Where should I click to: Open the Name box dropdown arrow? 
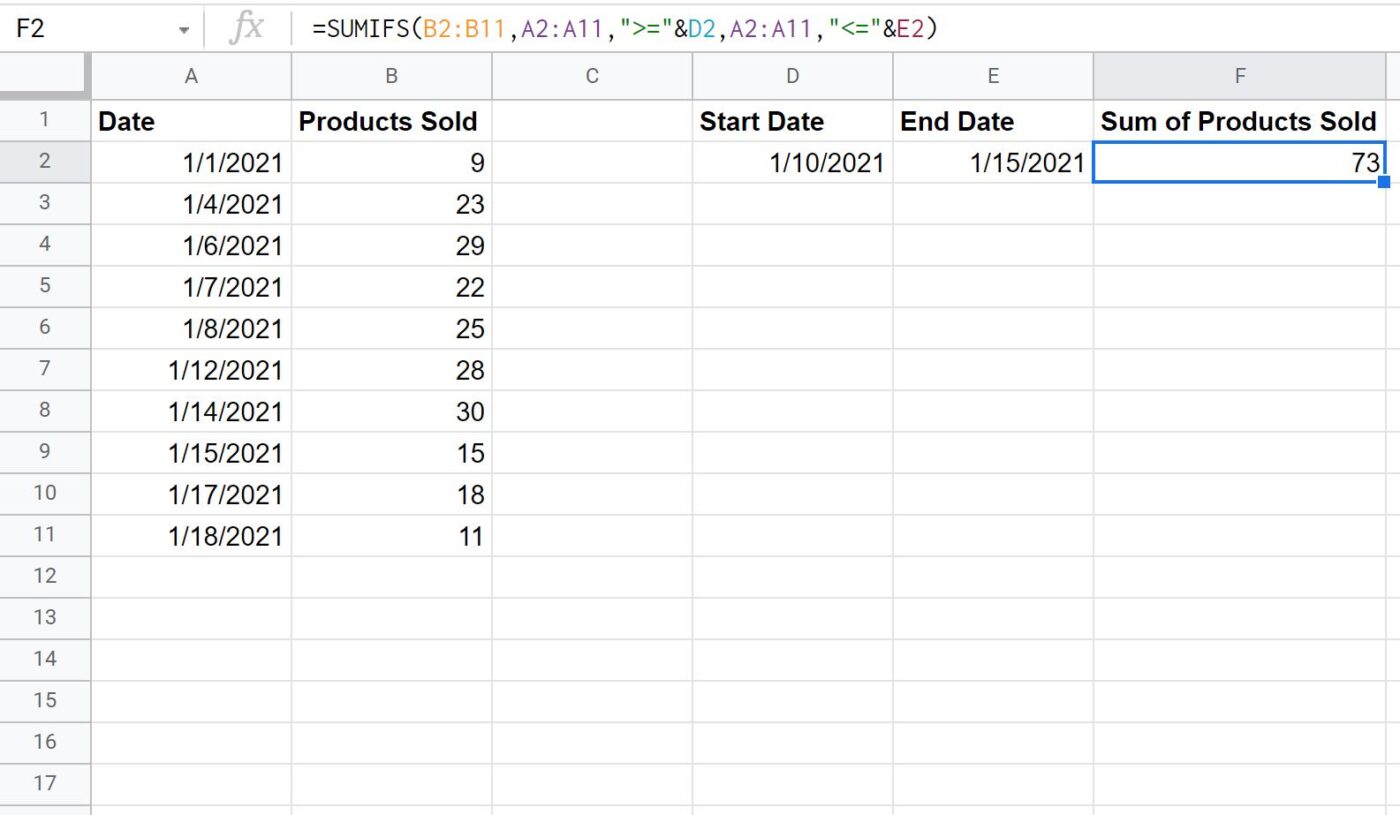click(184, 31)
